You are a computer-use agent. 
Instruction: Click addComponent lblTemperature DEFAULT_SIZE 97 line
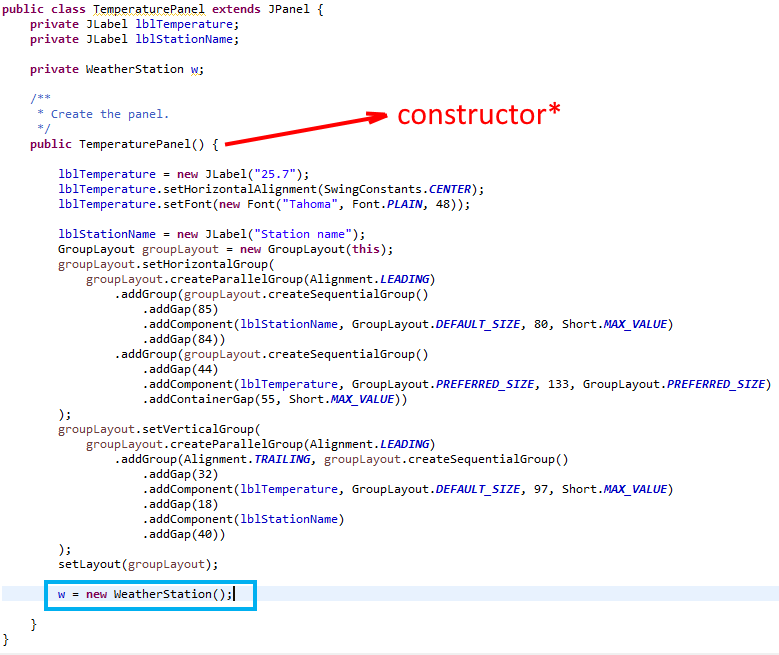click(x=408, y=490)
